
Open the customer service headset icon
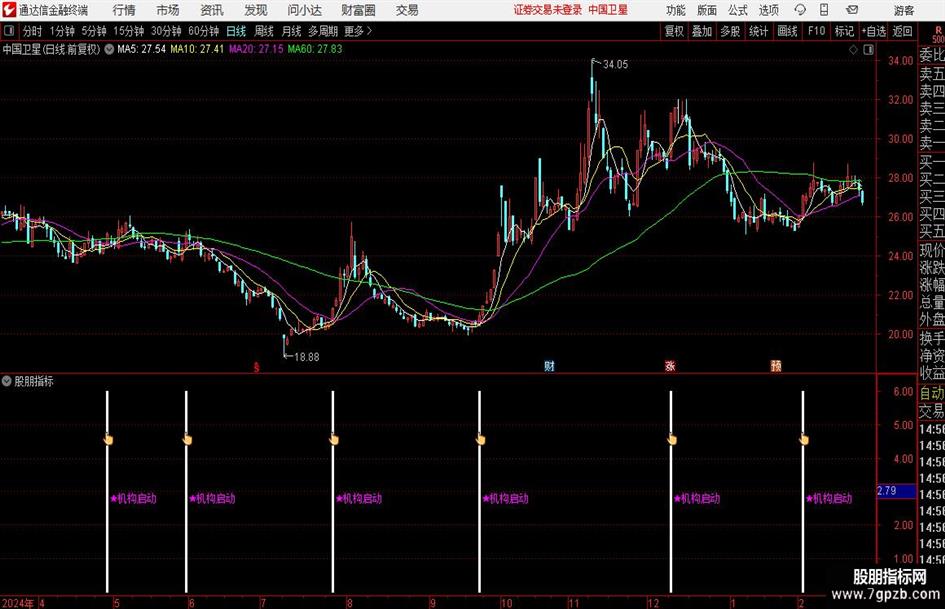click(800, 10)
